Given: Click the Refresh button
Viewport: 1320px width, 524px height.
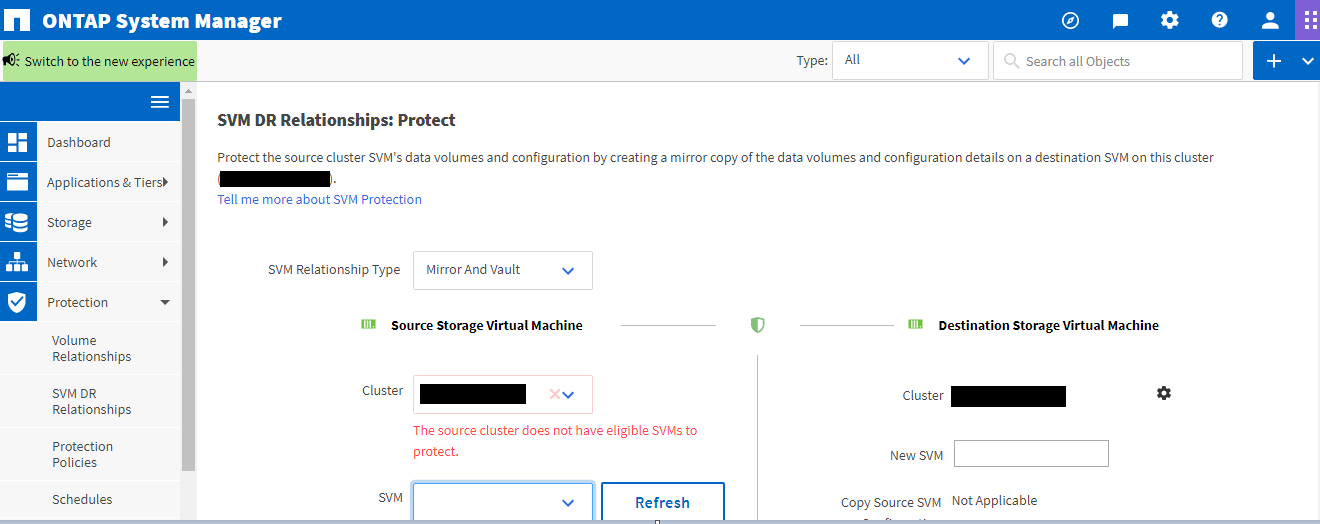Looking at the screenshot, I should click(662, 503).
